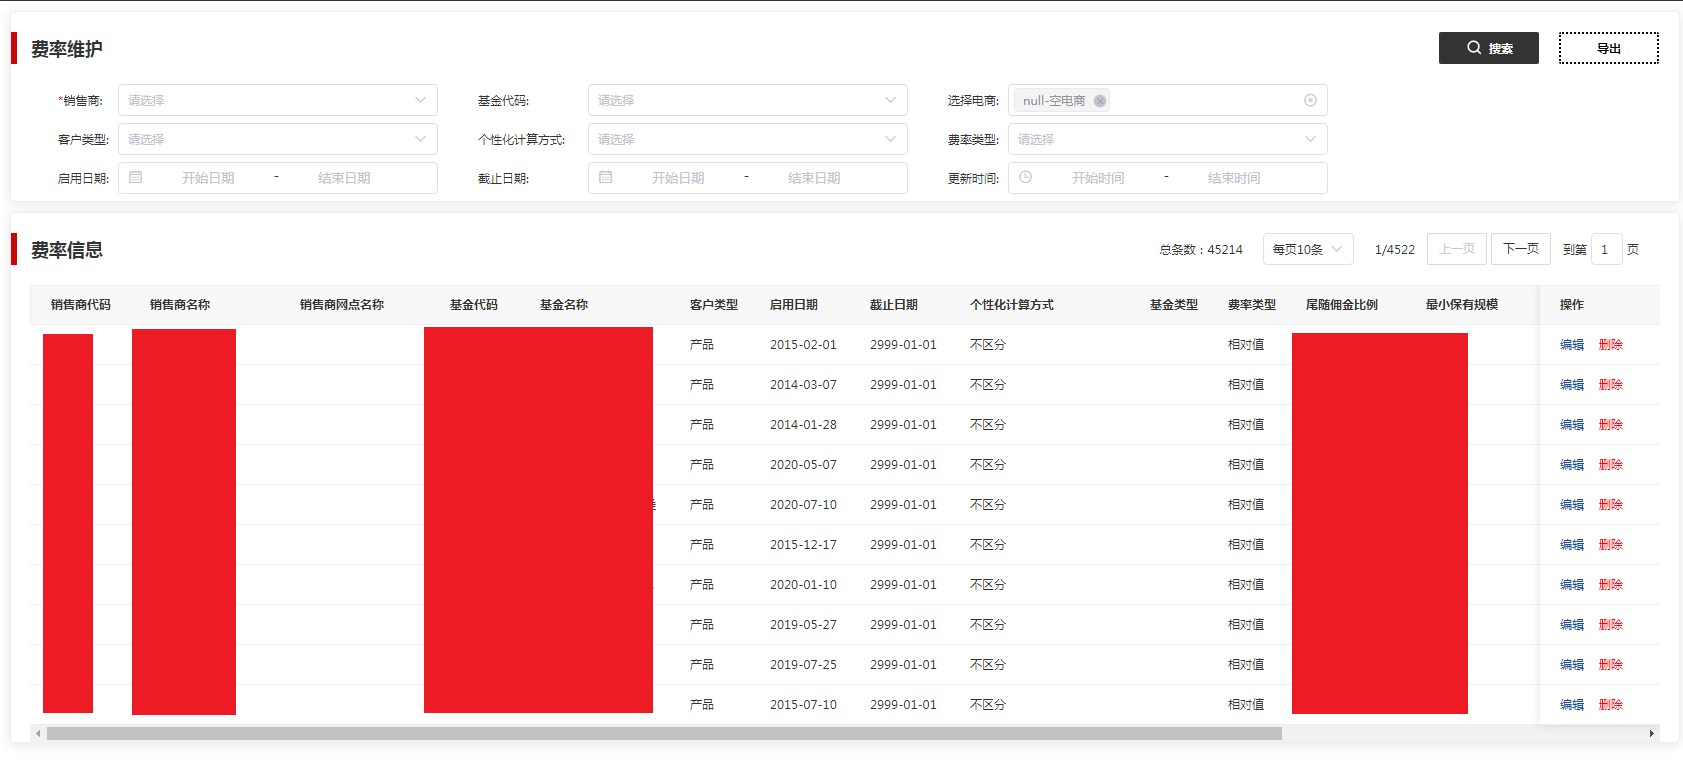Edit the 2019-05-27 row

coord(1572,625)
